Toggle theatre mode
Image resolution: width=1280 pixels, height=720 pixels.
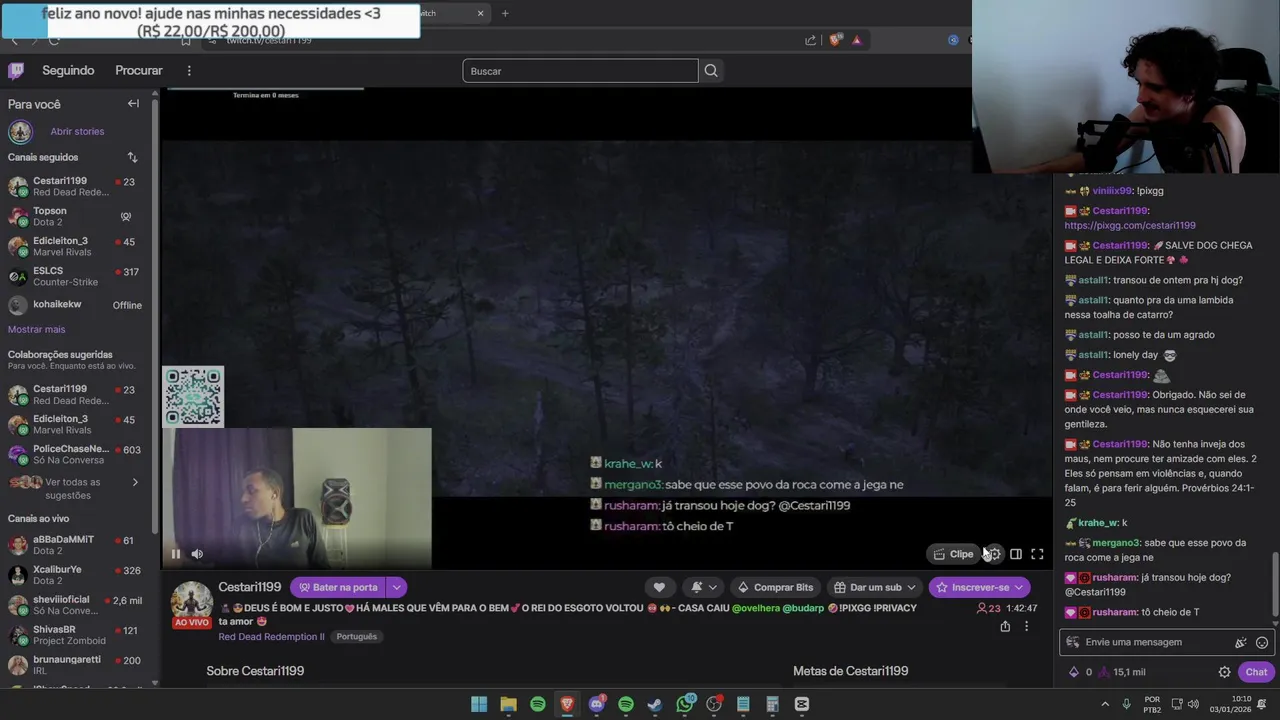1016,554
